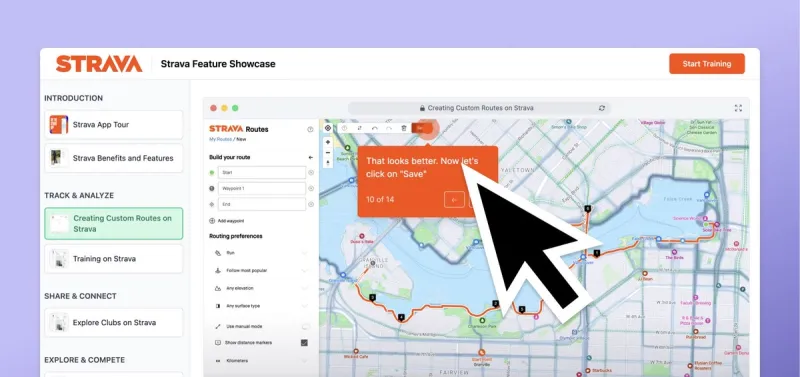Open the Strava App Tour lesson
800x377 pixels.
114,124
